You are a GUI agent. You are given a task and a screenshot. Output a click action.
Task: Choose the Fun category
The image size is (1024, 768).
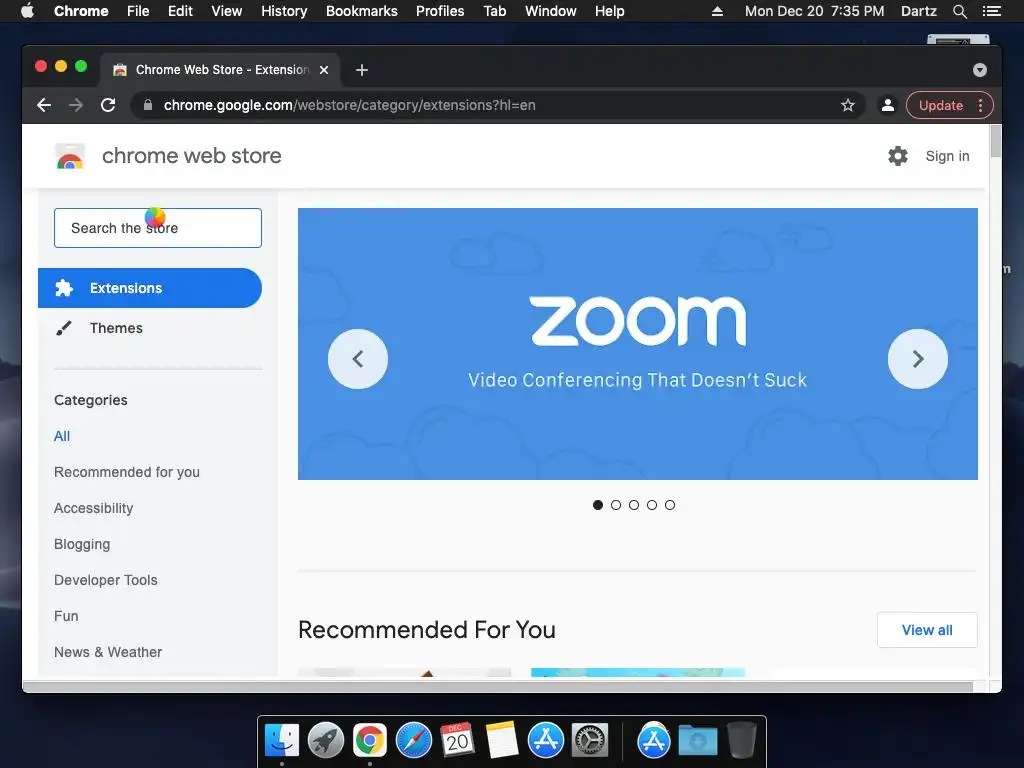point(66,616)
